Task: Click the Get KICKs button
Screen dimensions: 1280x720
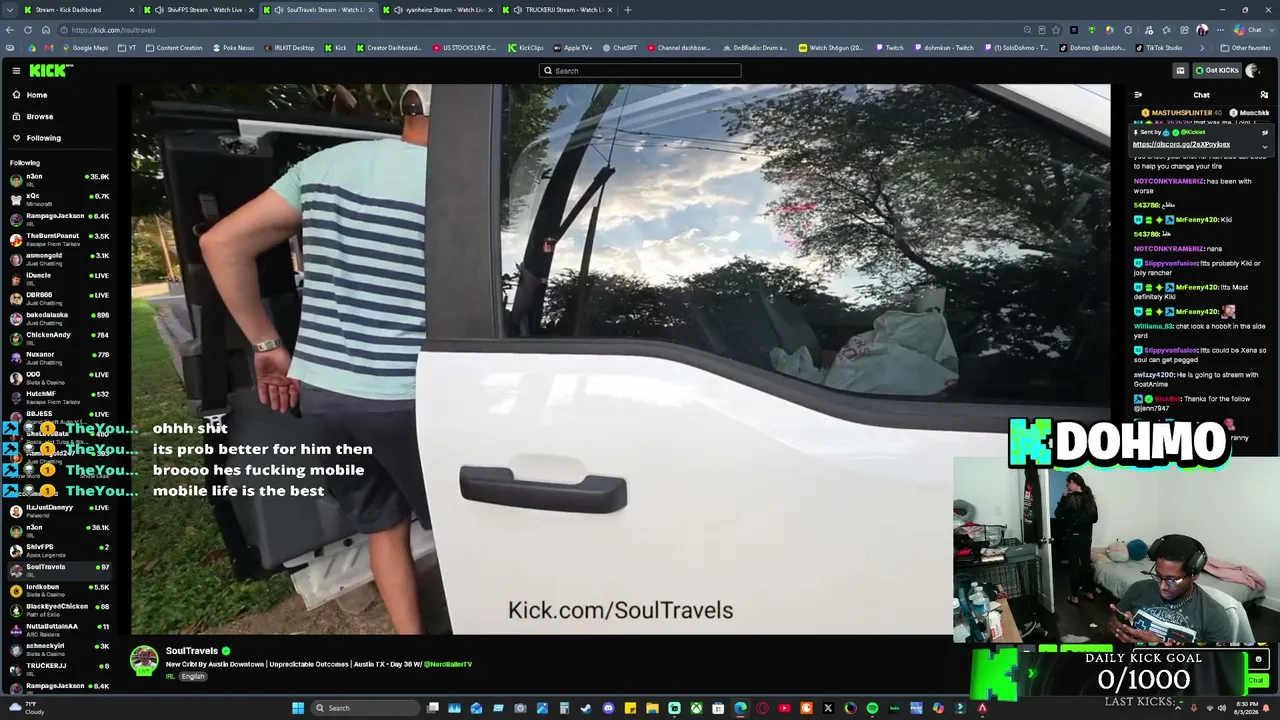Action: (x=1216, y=70)
